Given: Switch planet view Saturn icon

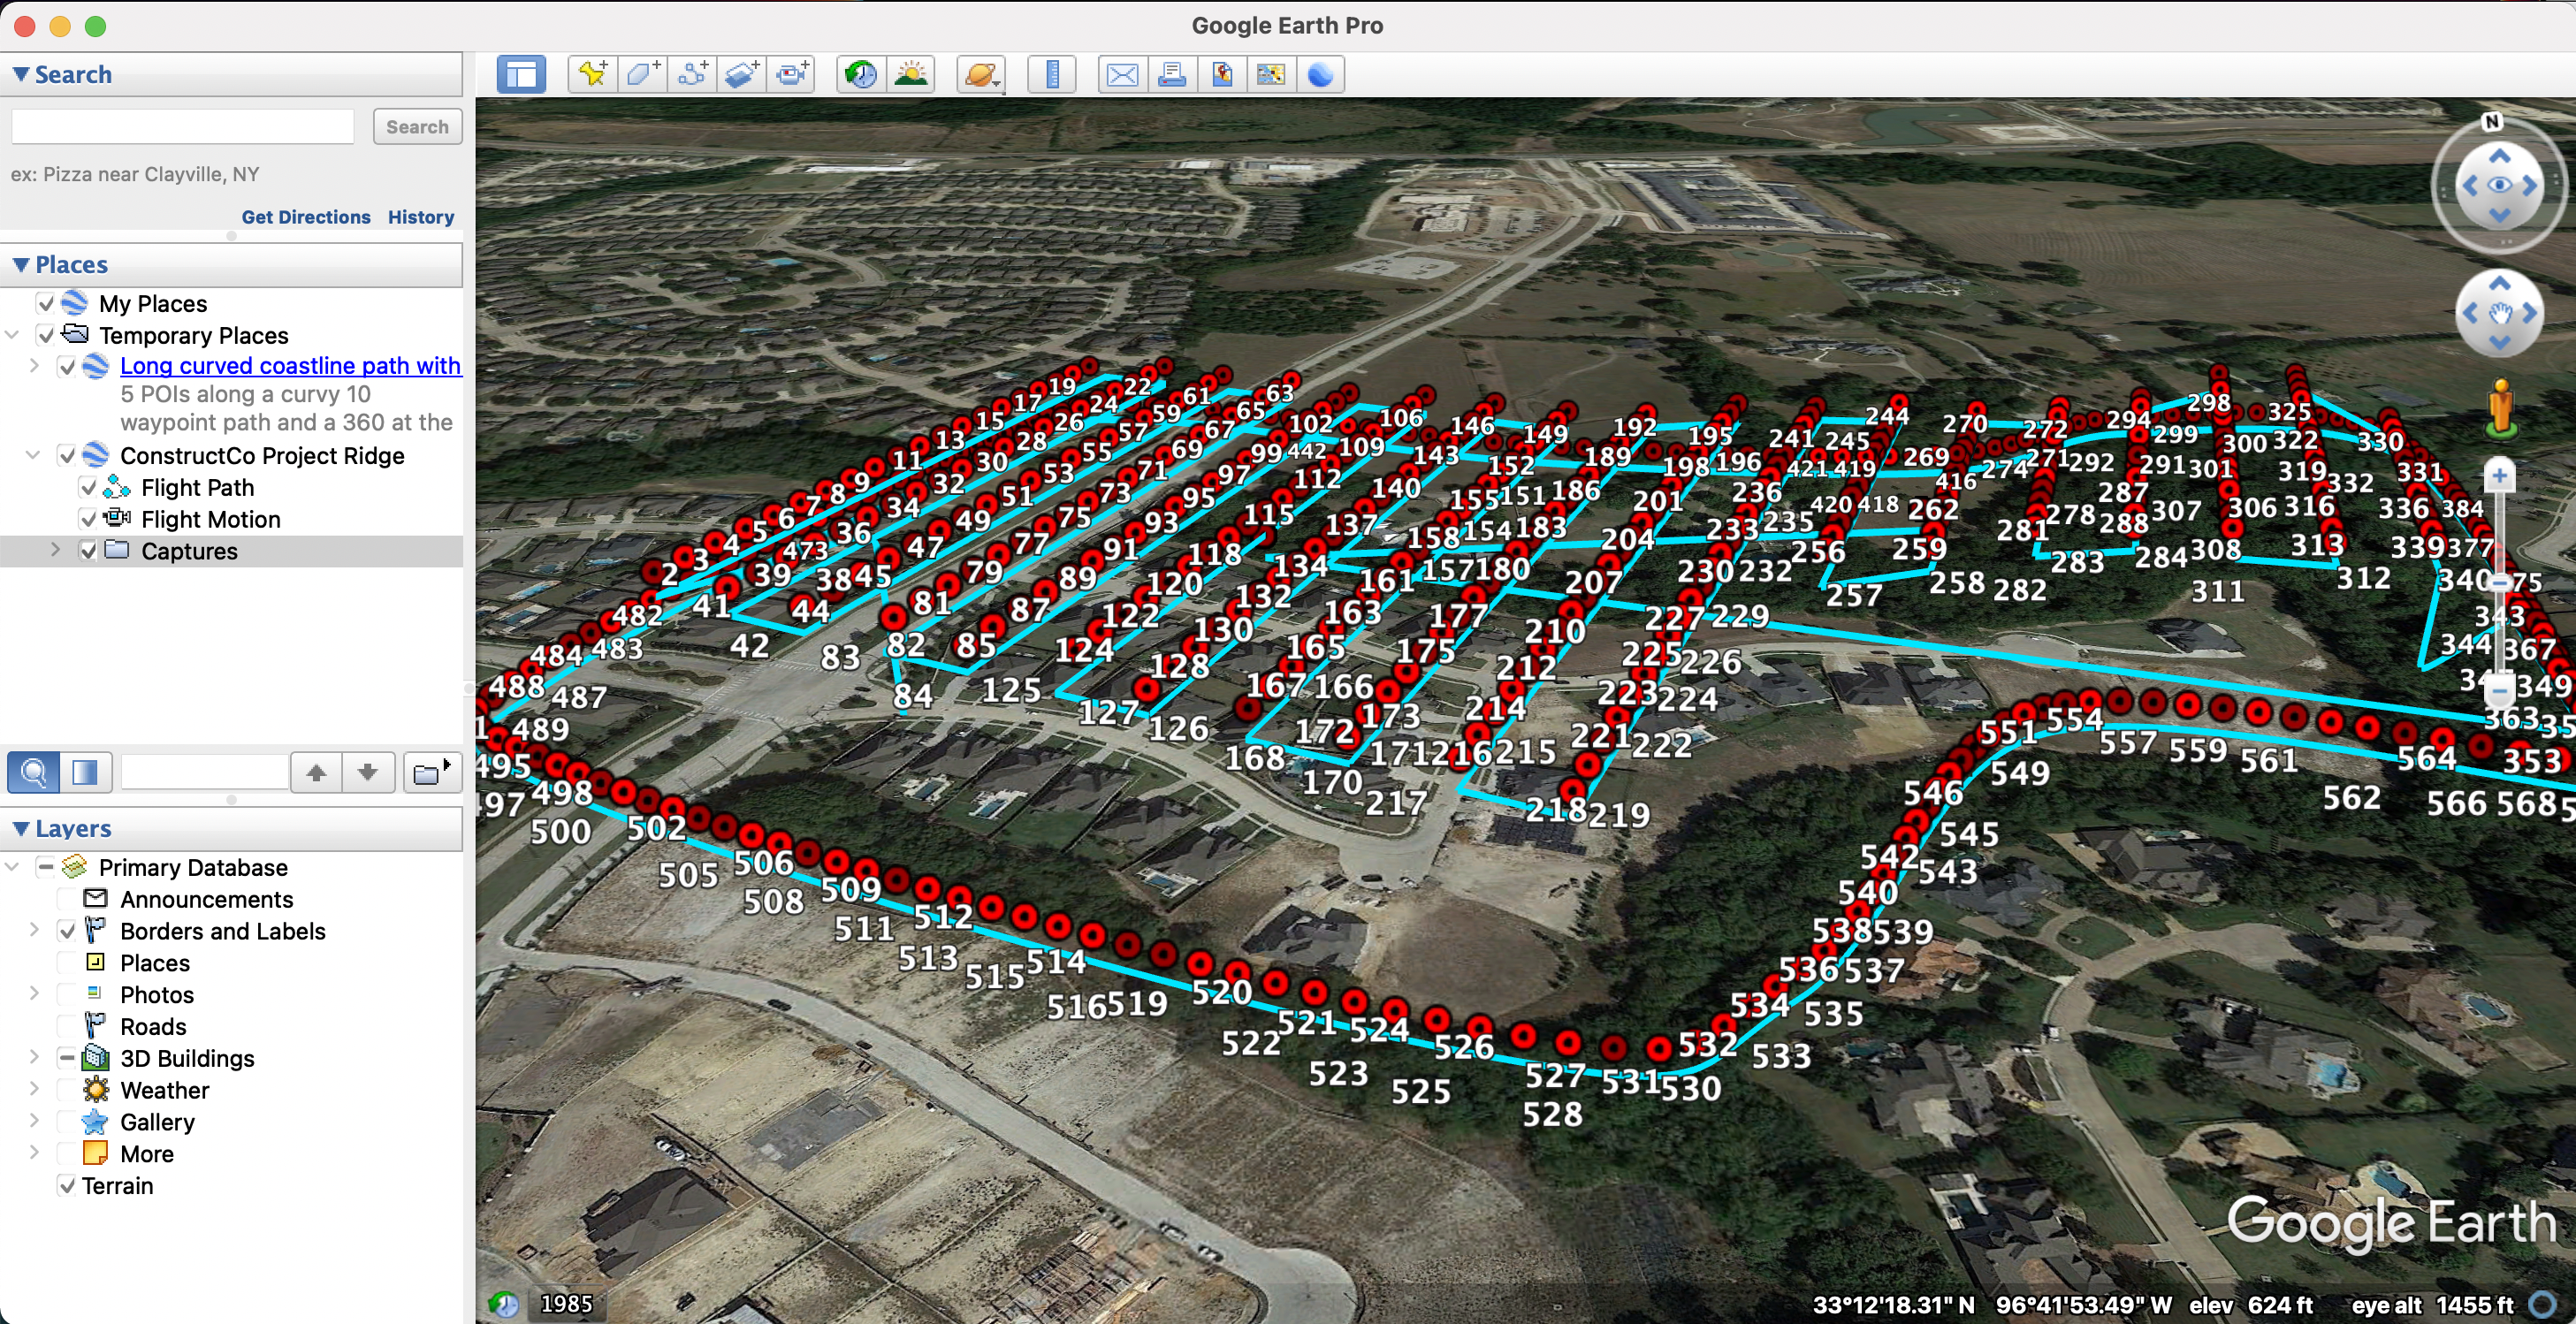Looking at the screenshot, I should 981,75.
